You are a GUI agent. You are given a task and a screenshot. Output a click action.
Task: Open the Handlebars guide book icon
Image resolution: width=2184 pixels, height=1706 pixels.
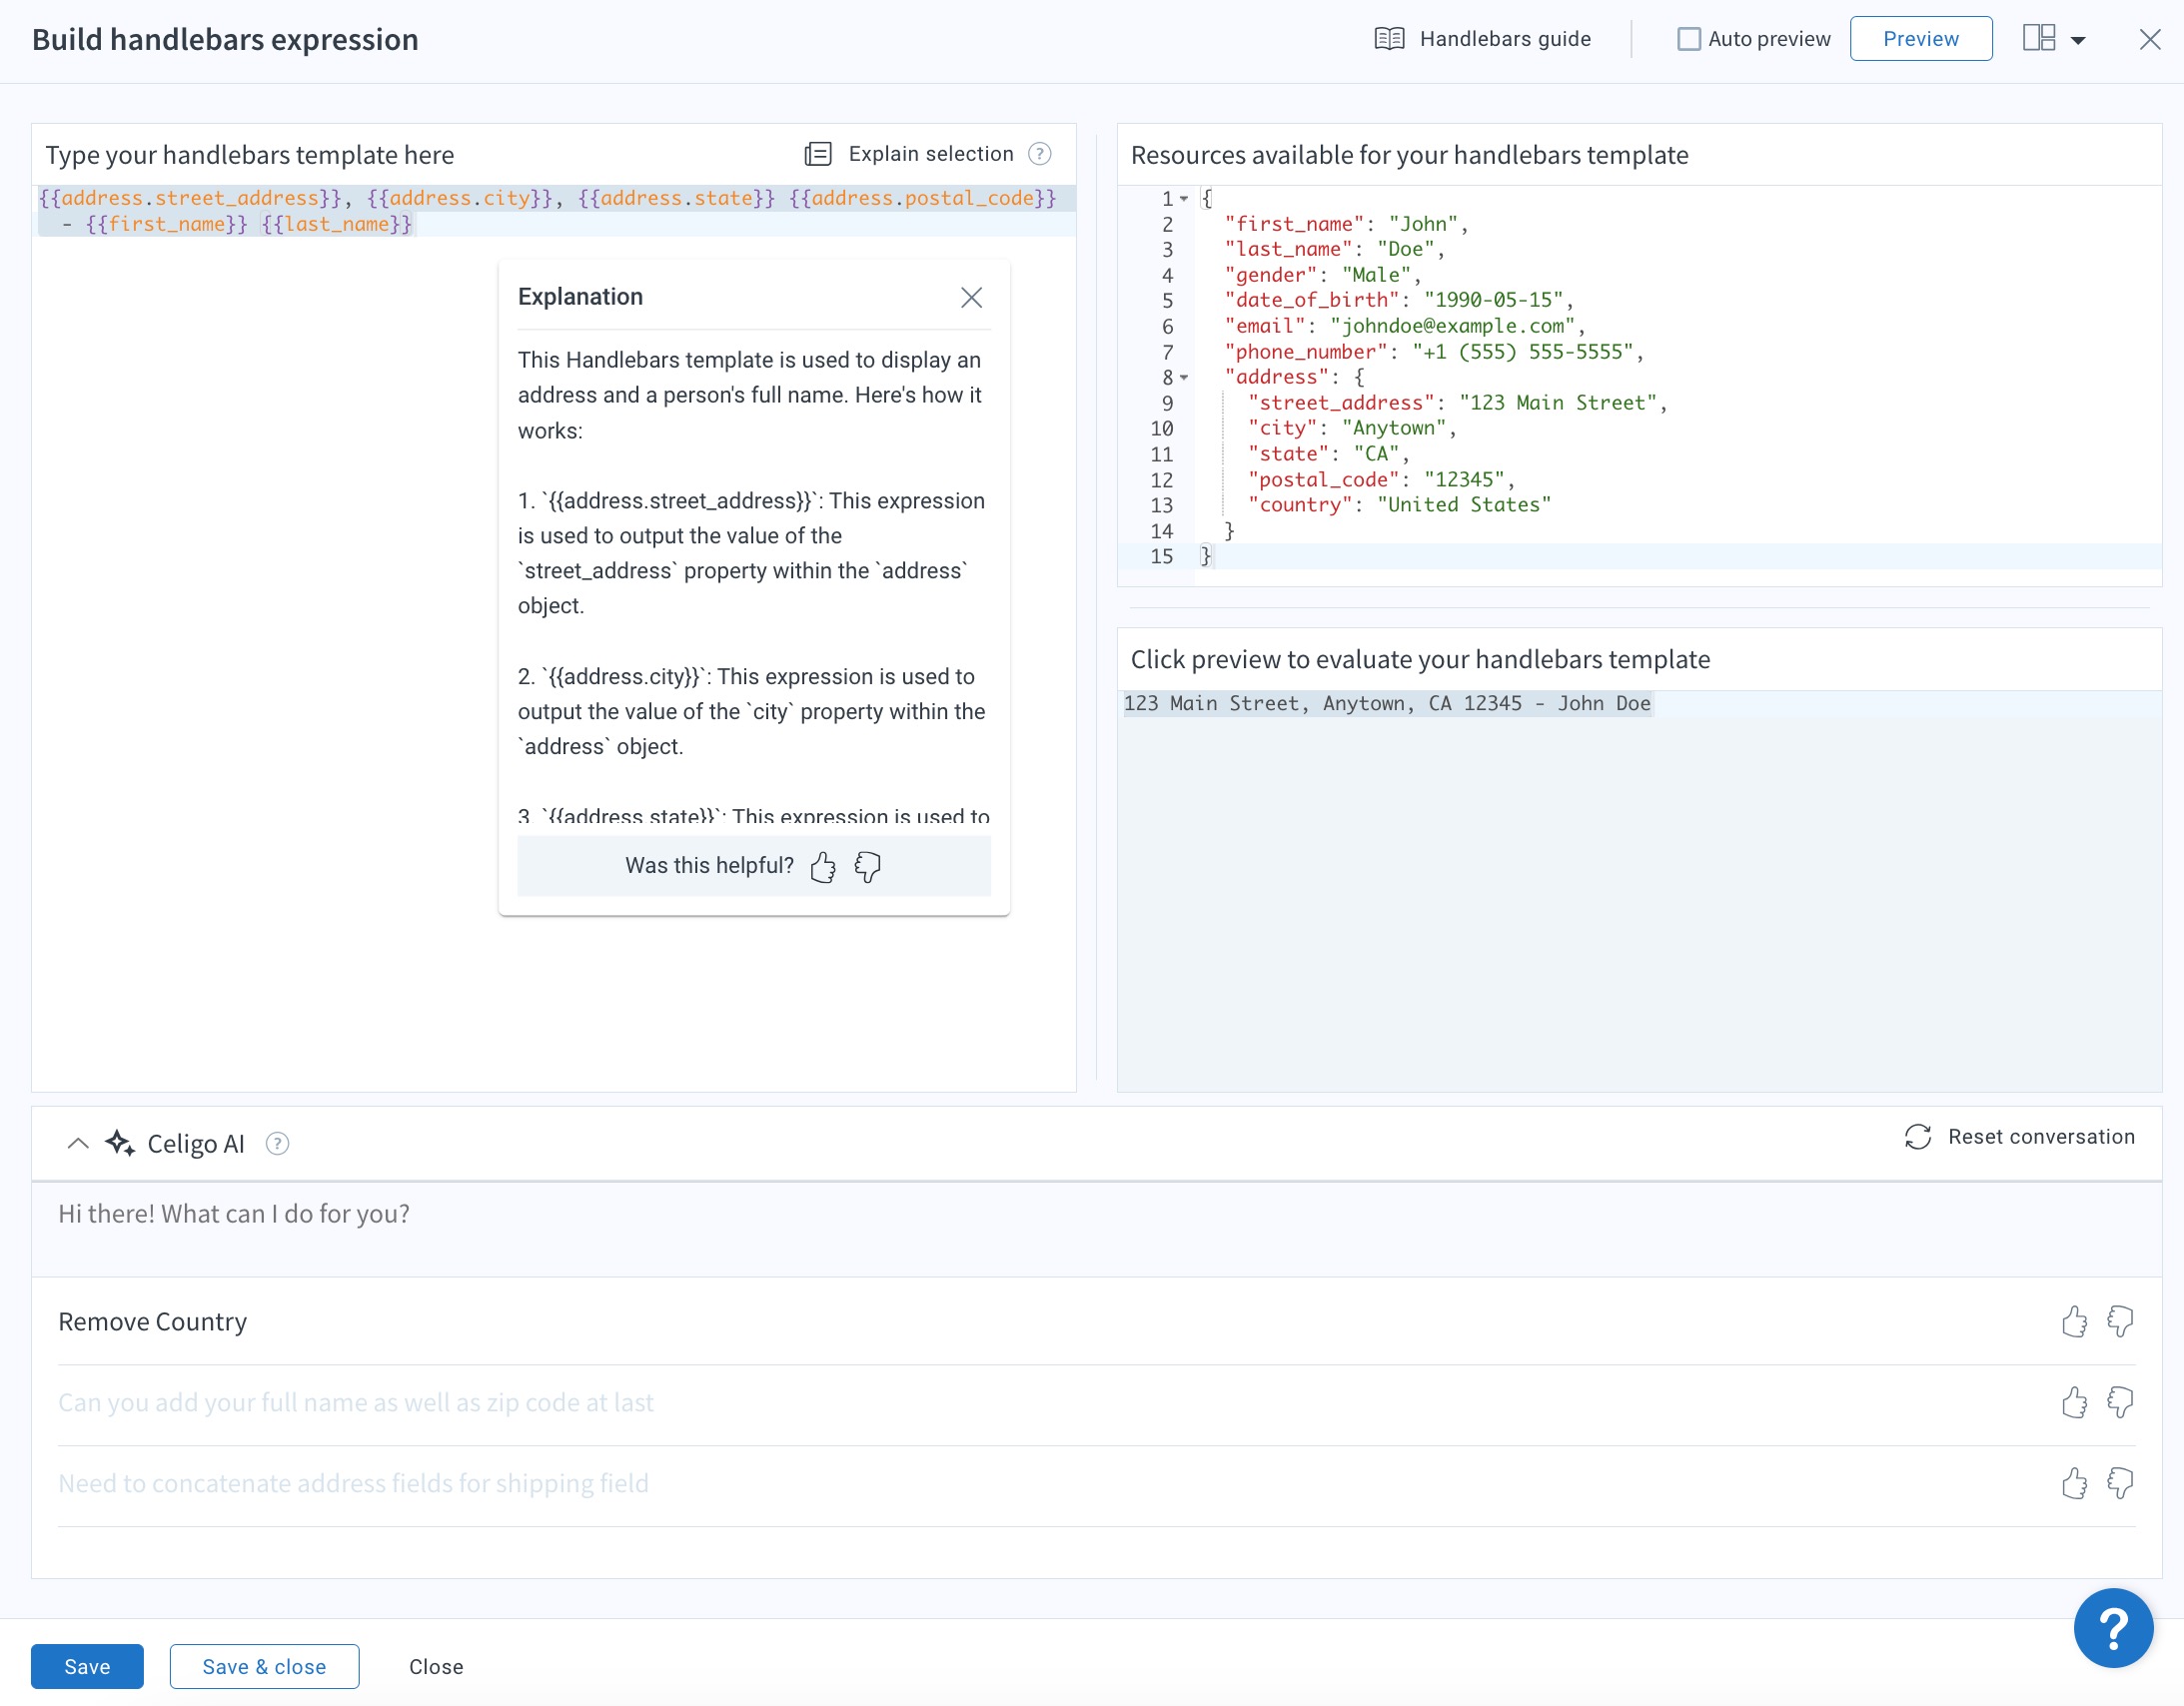click(x=1389, y=39)
